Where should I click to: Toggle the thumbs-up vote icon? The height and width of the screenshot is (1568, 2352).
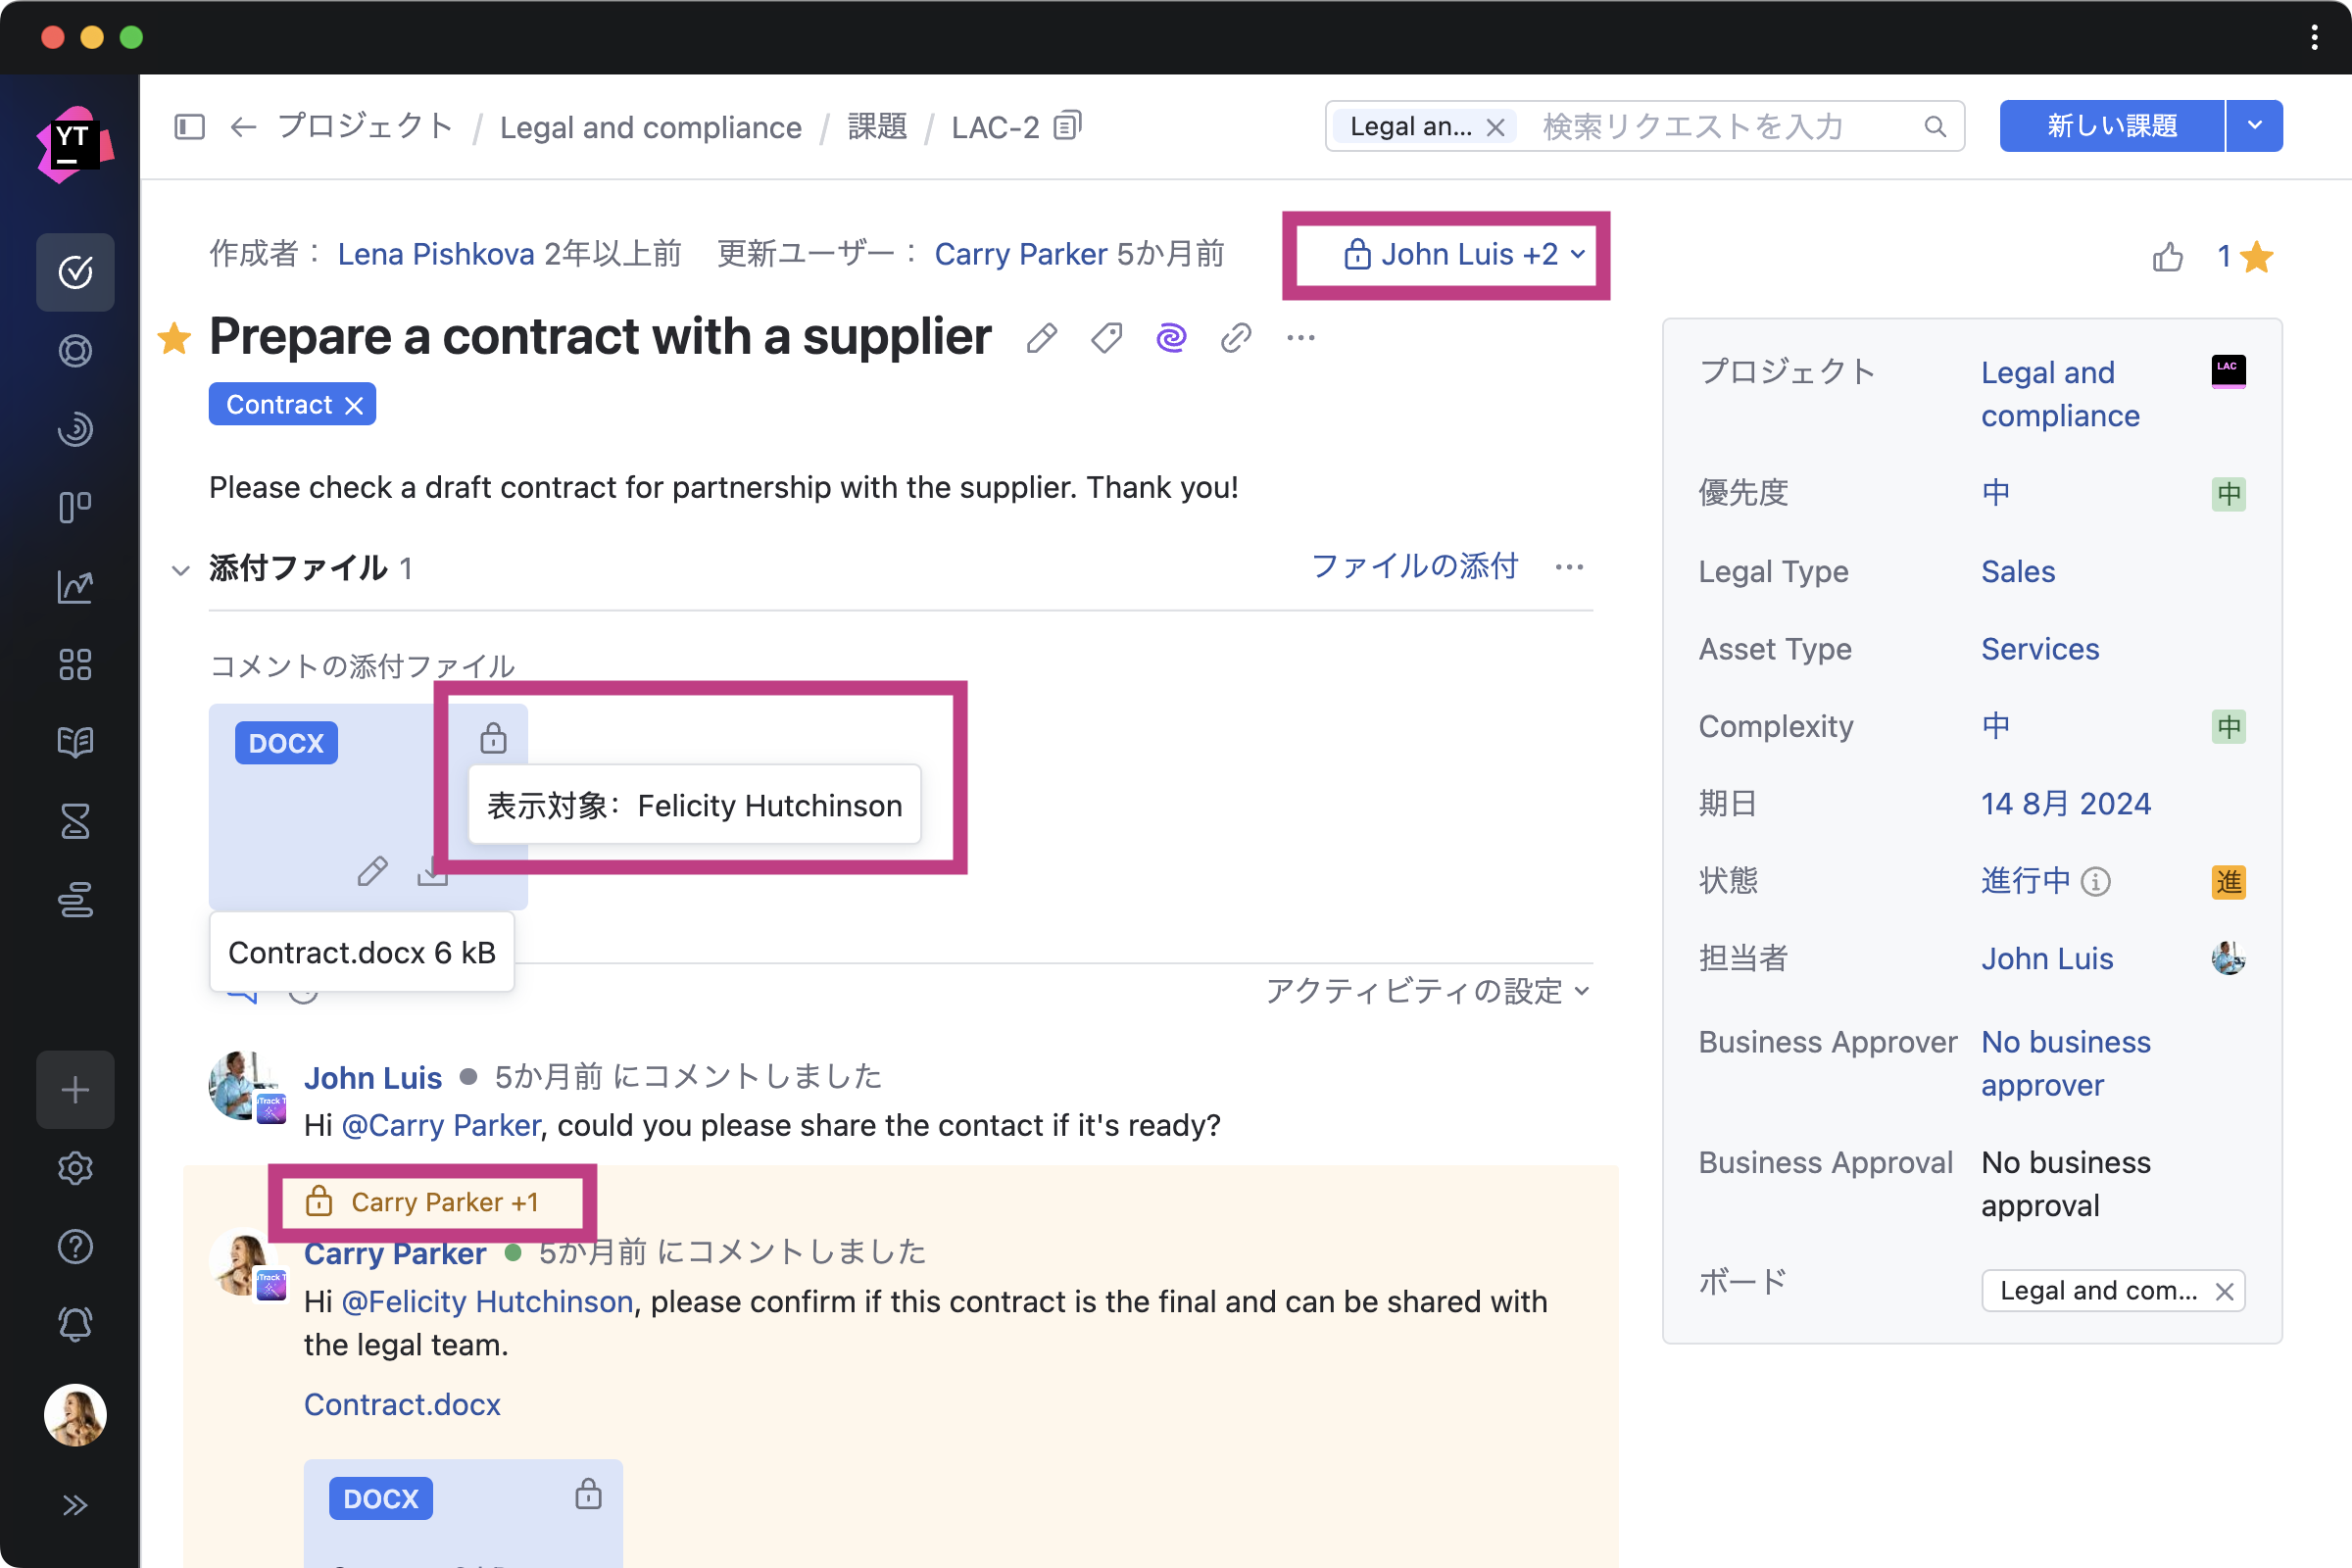coord(2167,257)
